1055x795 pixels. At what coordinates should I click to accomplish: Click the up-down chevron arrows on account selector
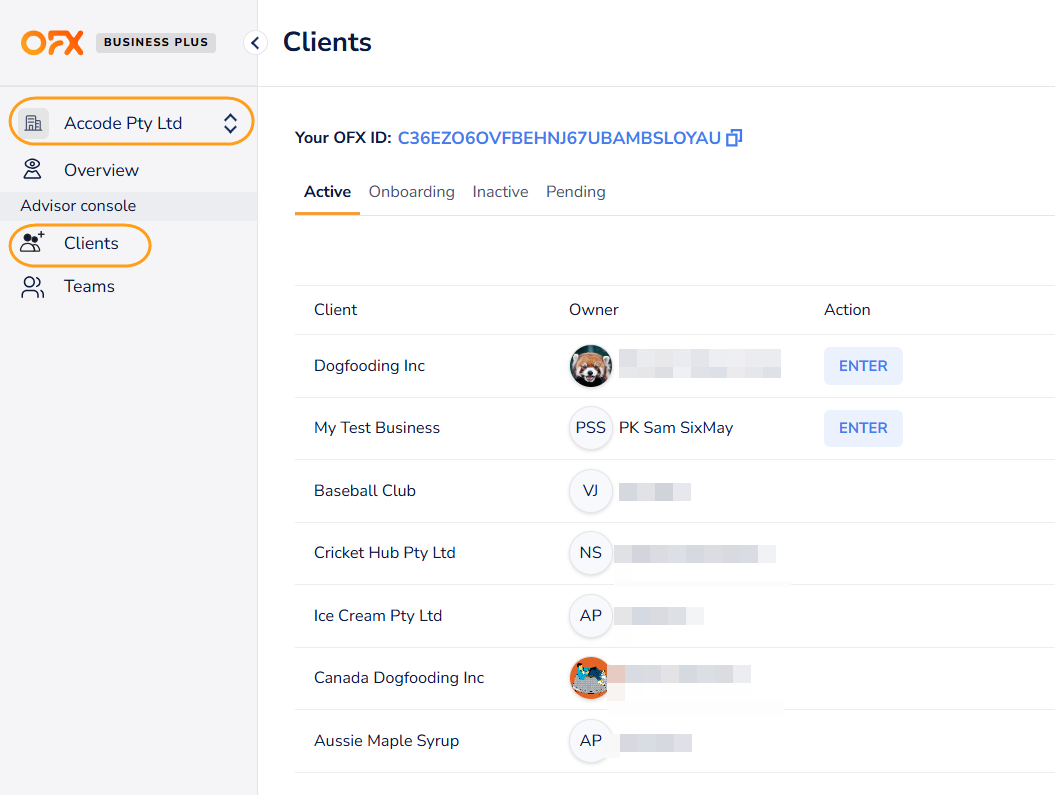[230, 123]
